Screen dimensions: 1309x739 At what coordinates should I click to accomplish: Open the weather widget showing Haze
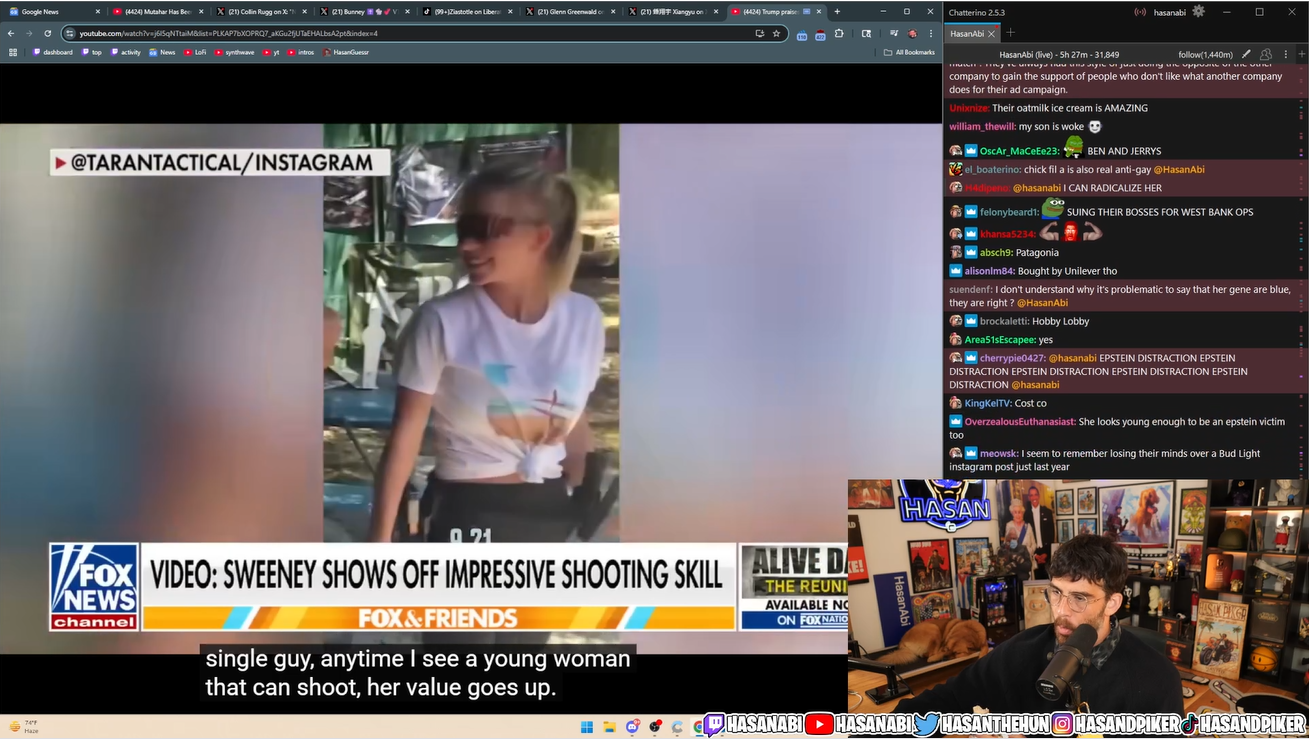pyautogui.click(x=24, y=727)
